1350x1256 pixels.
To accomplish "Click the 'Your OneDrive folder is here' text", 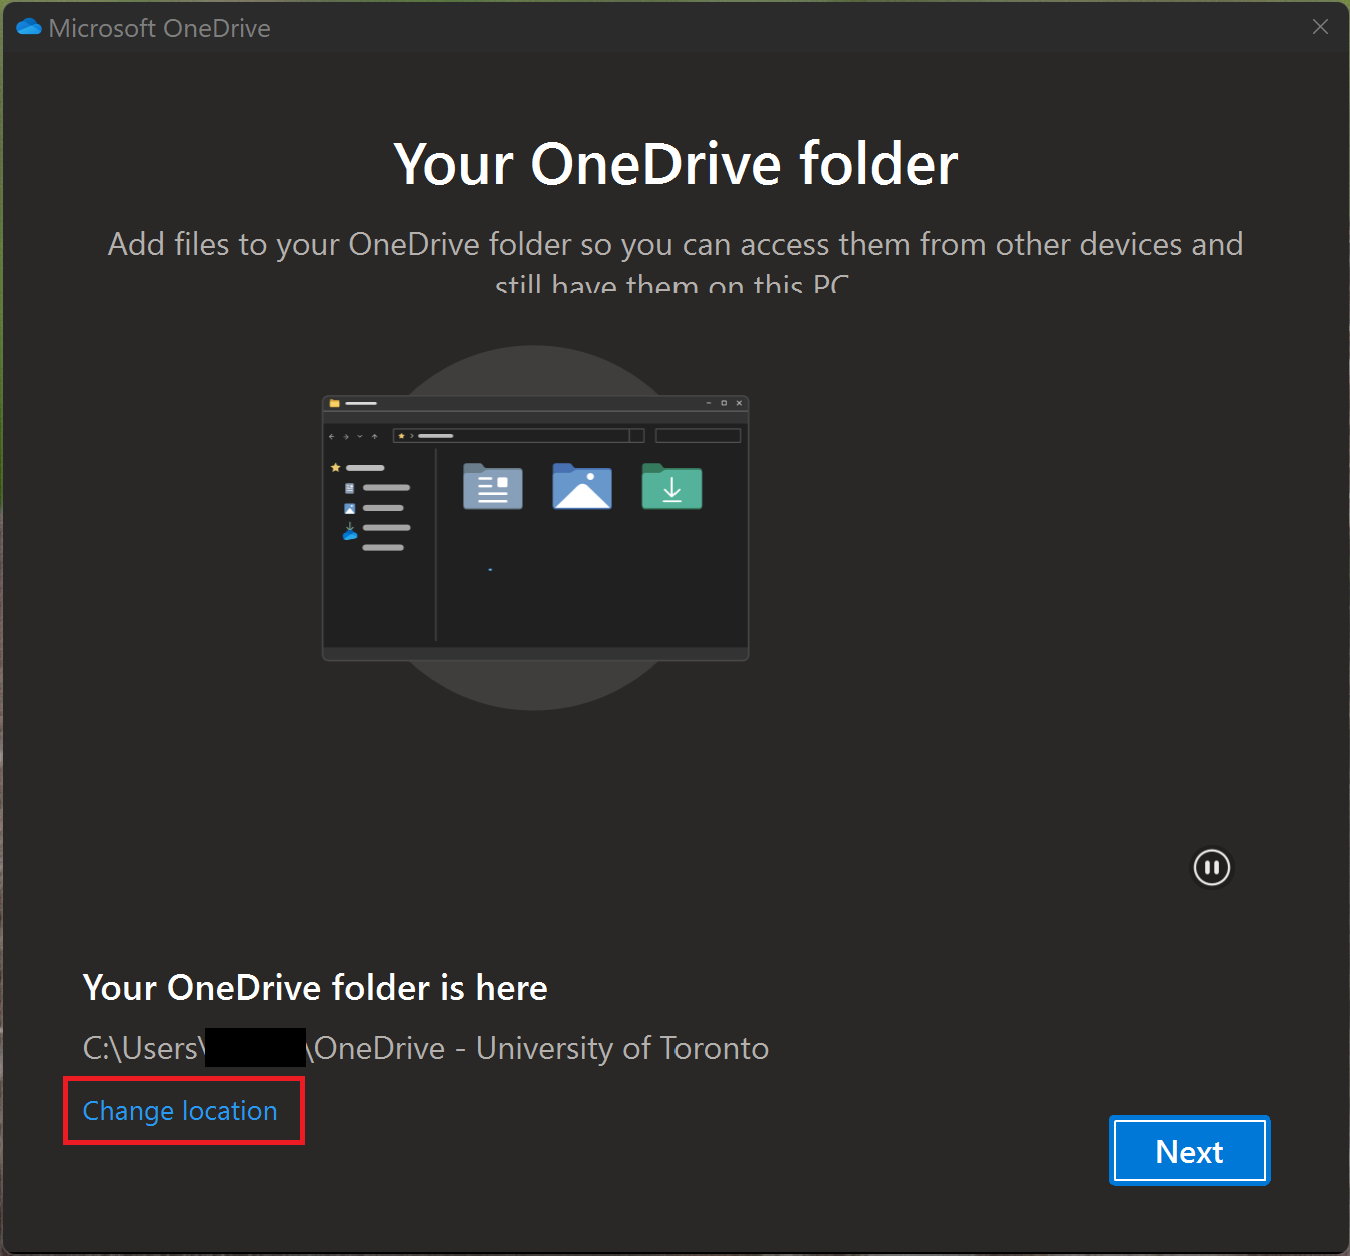I will (315, 988).
